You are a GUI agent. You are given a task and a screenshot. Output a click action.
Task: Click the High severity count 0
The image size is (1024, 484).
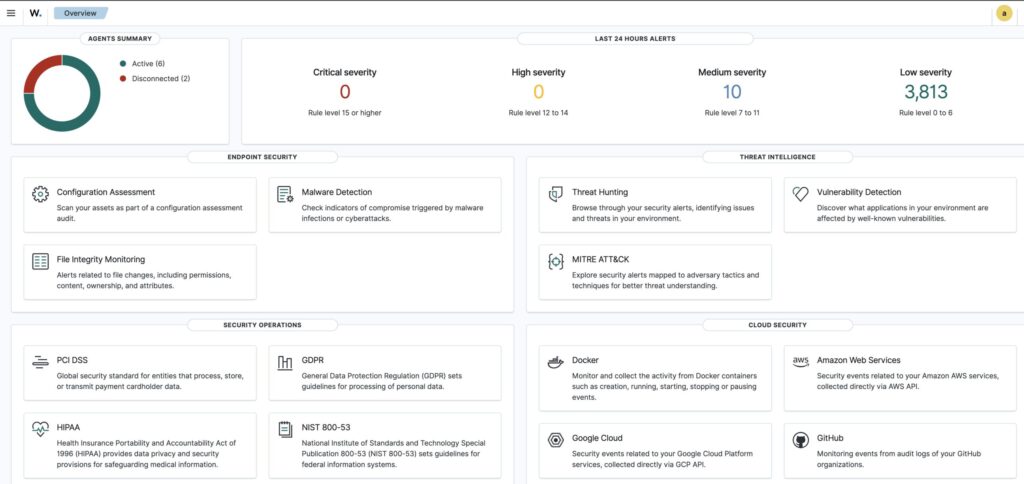click(538, 92)
